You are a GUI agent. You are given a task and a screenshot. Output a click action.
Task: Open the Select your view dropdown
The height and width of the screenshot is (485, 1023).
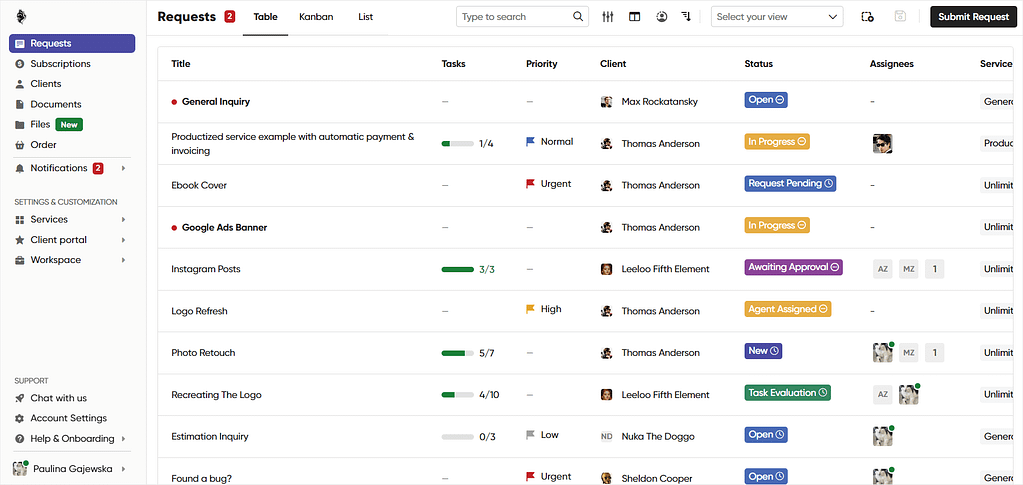click(777, 17)
